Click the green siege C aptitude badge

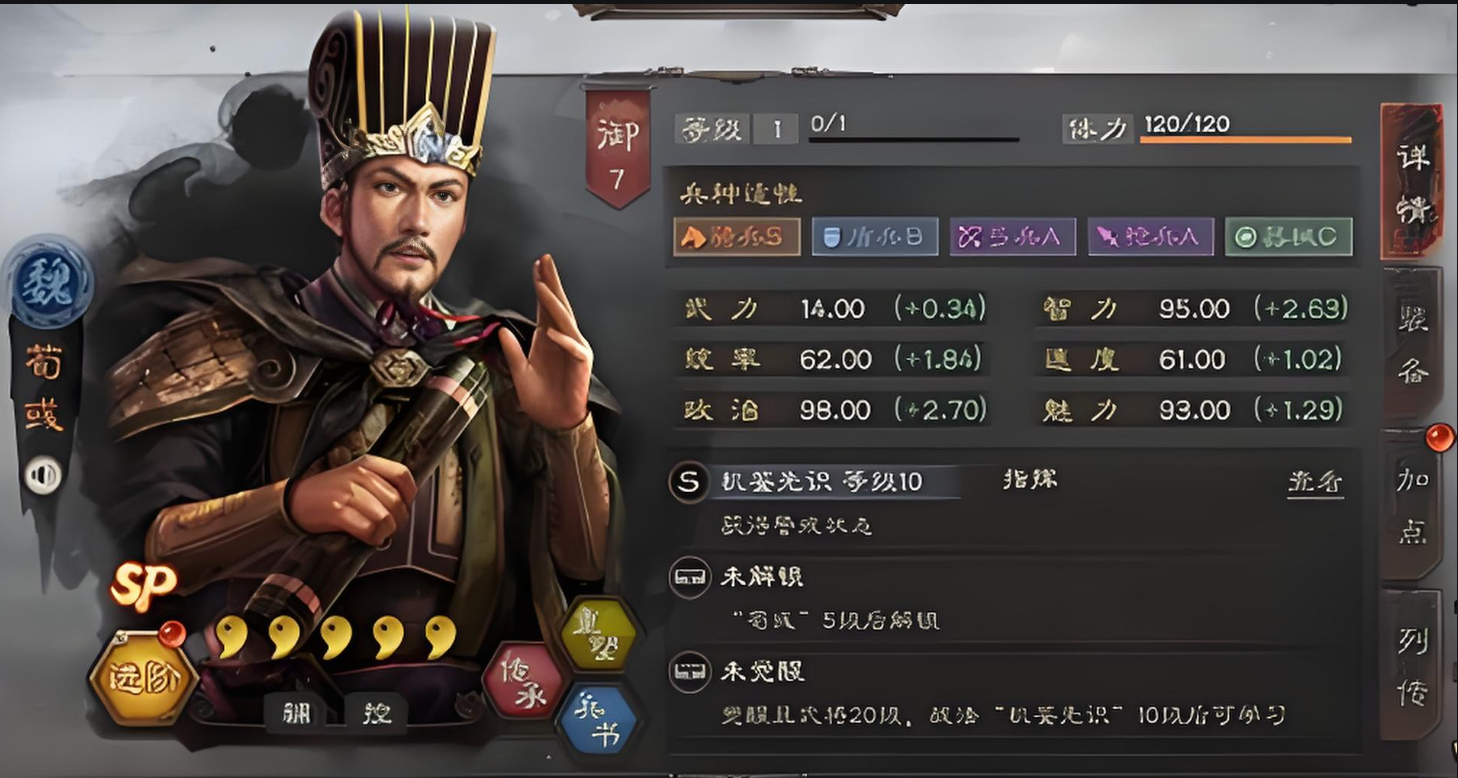pos(1288,237)
